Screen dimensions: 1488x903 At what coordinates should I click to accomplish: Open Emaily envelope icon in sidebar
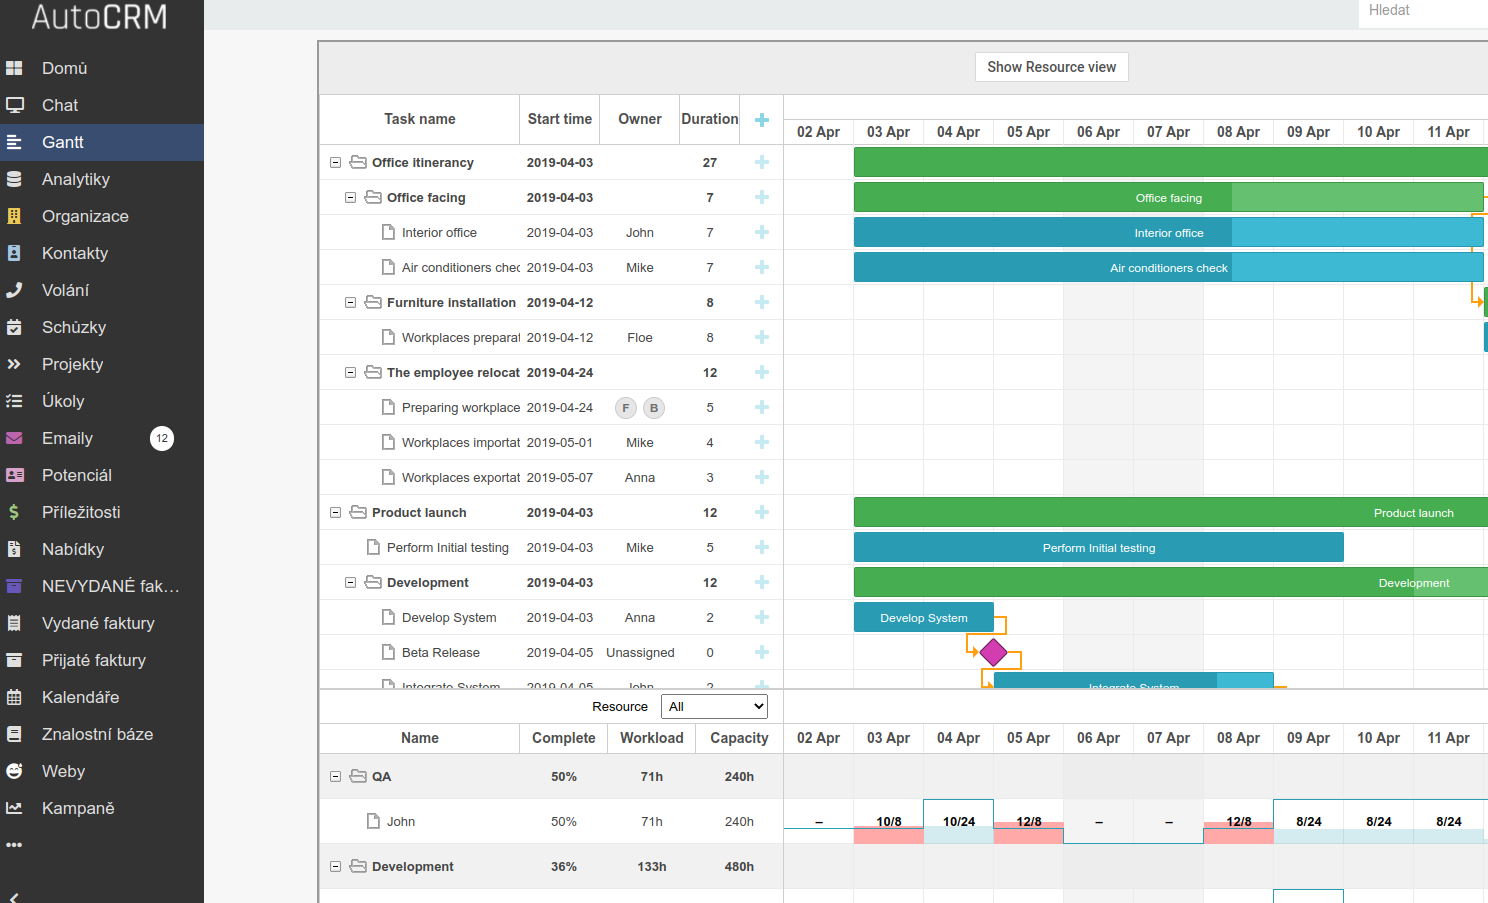14,438
